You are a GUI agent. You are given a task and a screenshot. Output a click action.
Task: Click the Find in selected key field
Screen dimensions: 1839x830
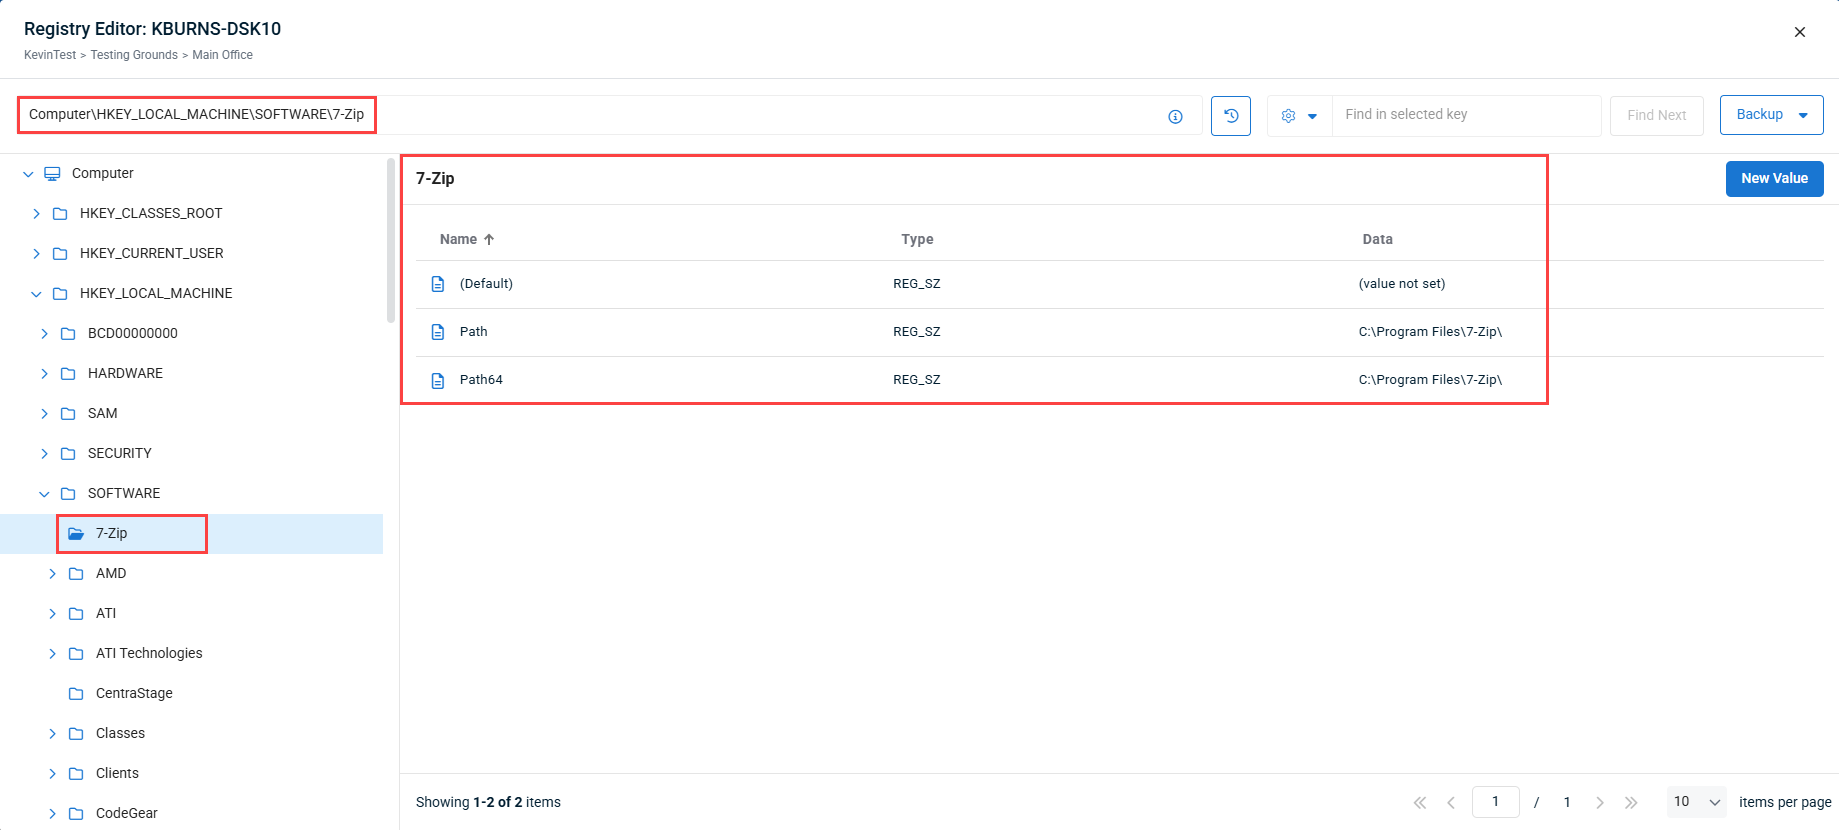[x=1465, y=115]
